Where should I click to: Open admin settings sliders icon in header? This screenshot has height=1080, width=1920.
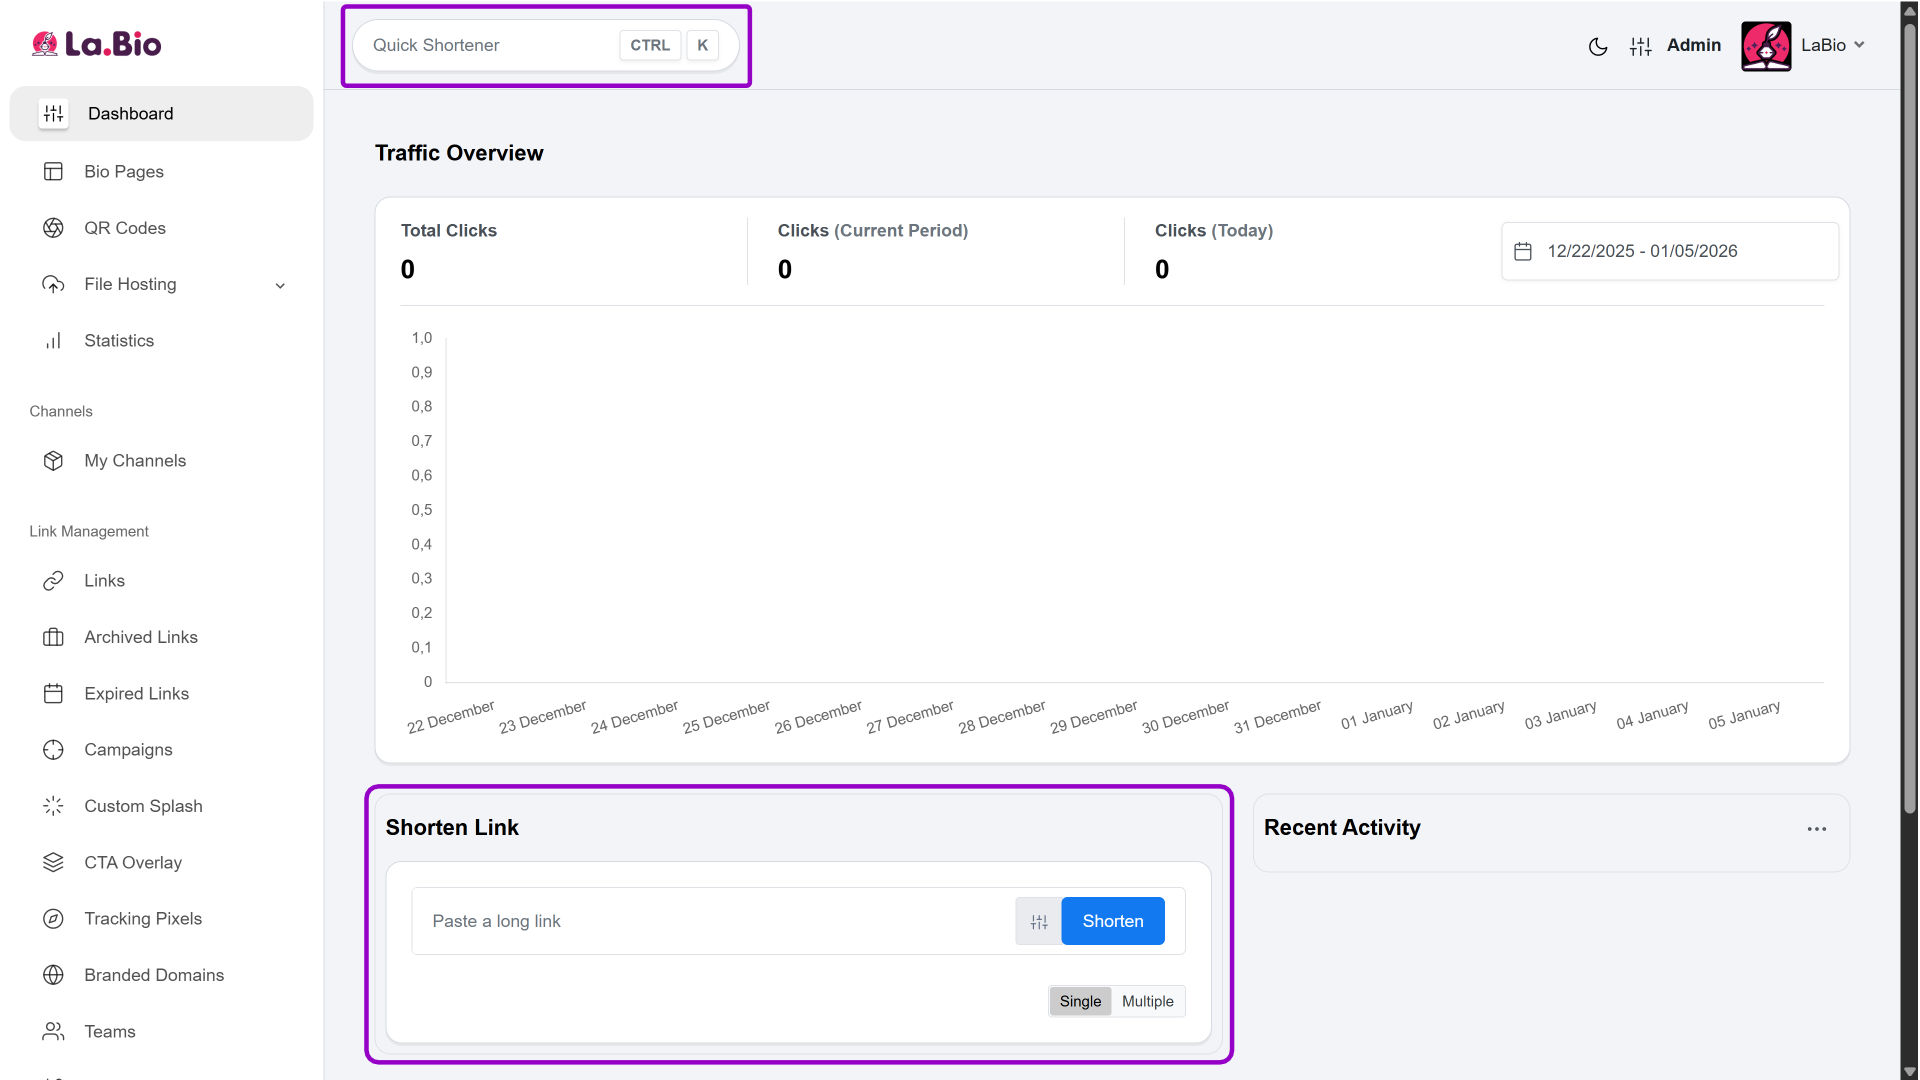click(x=1640, y=46)
